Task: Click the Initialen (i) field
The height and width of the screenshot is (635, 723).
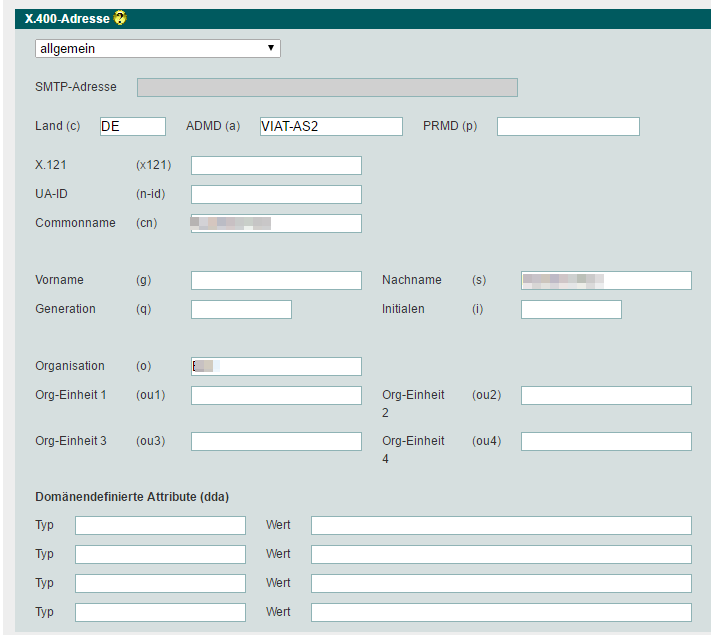Action: [571, 309]
